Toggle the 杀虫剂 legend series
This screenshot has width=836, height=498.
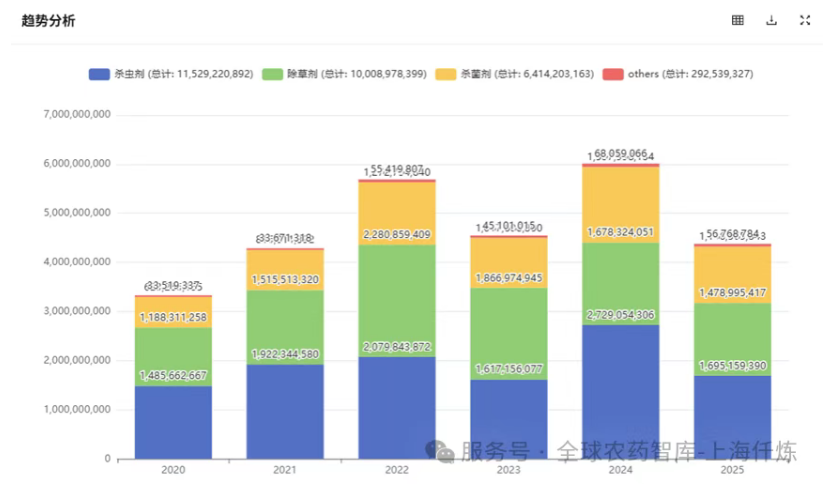click(169, 74)
